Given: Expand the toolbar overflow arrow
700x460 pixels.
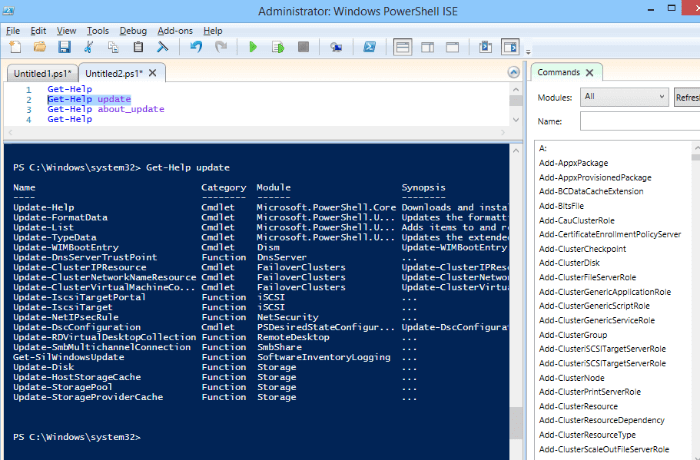Looking at the screenshot, I should [528, 52].
